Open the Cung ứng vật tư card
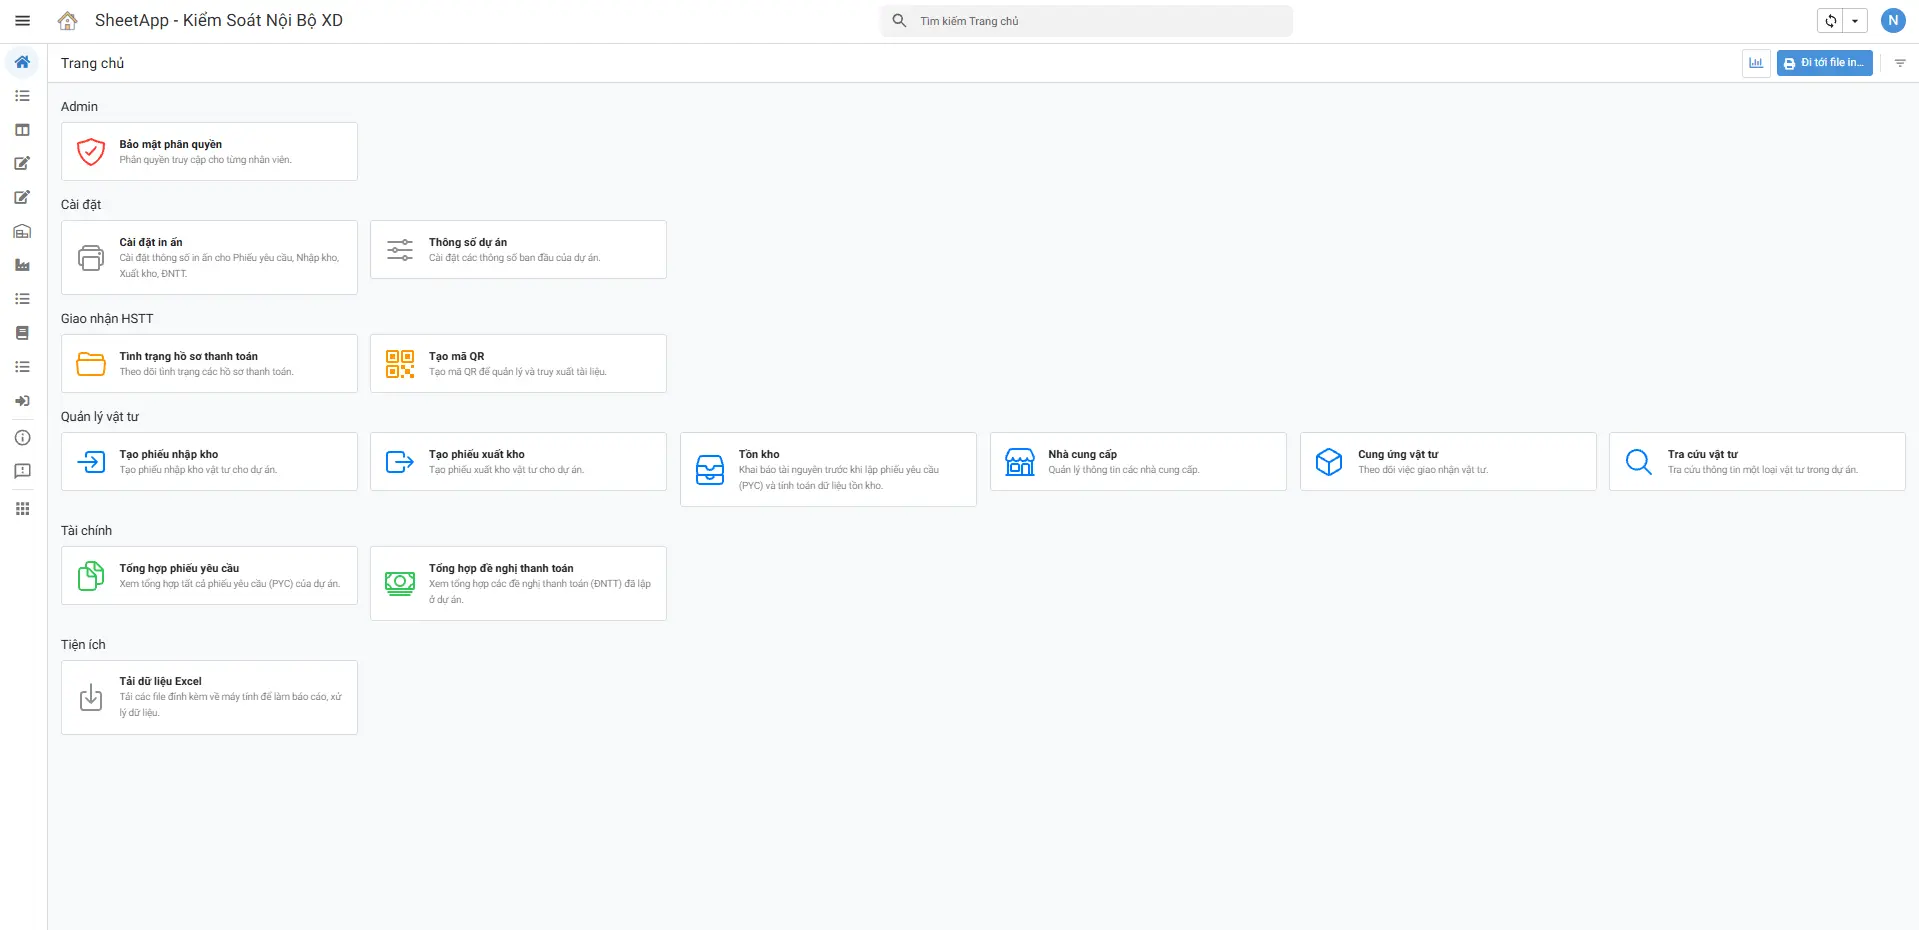The image size is (1919, 930). coord(1448,461)
